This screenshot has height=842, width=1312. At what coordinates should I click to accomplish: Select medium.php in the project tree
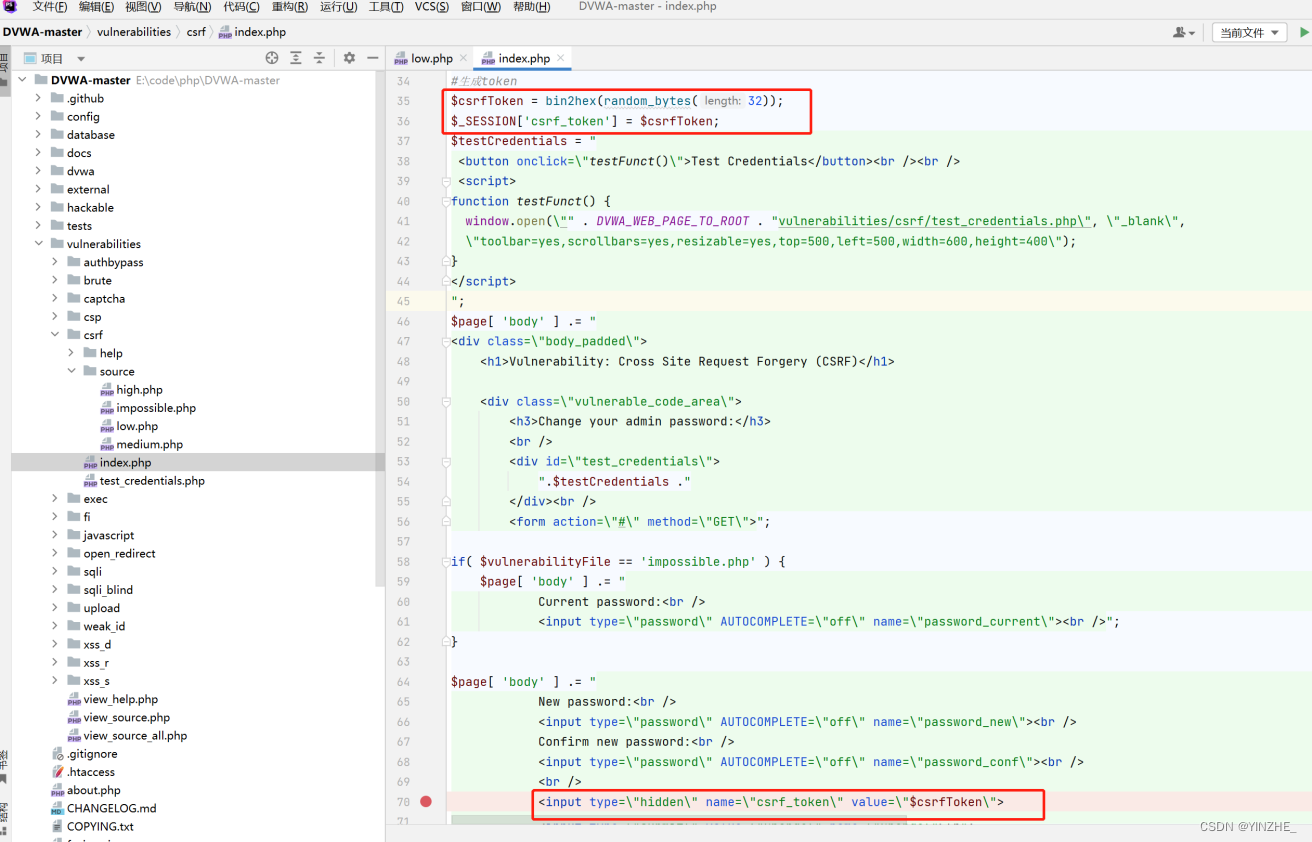click(x=149, y=444)
